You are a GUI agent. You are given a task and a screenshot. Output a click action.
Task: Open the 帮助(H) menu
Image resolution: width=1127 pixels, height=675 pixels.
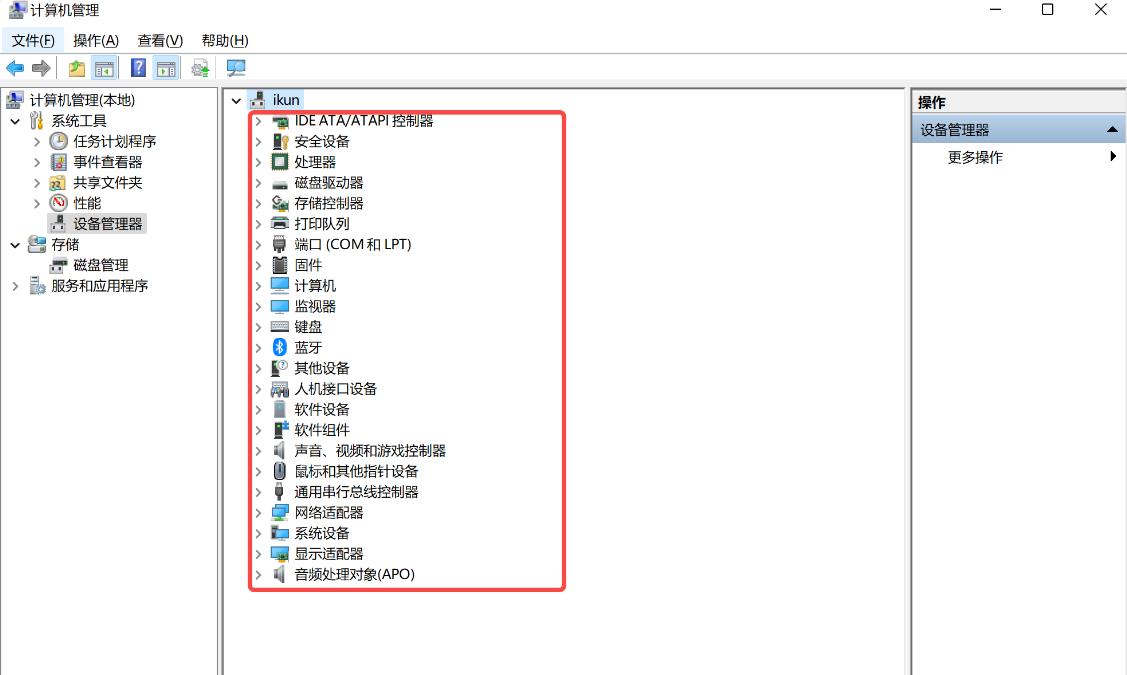click(x=225, y=40)
